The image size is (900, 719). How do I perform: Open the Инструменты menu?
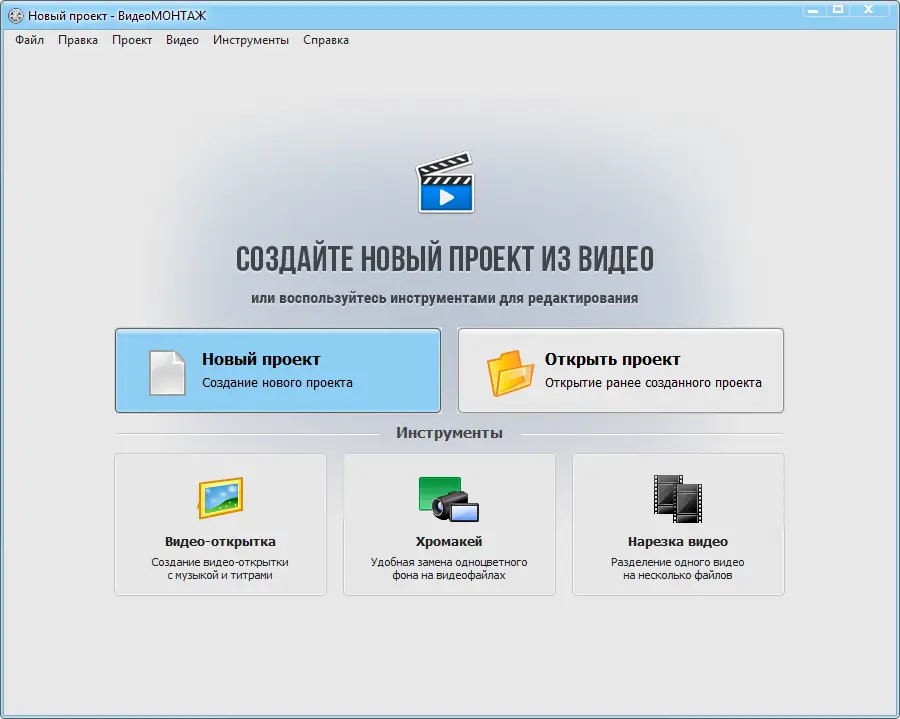[250, 40]
